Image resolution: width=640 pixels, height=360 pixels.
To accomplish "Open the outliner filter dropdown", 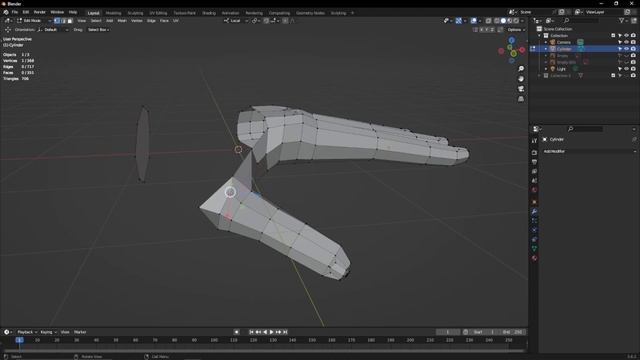I will click(623, 21).
